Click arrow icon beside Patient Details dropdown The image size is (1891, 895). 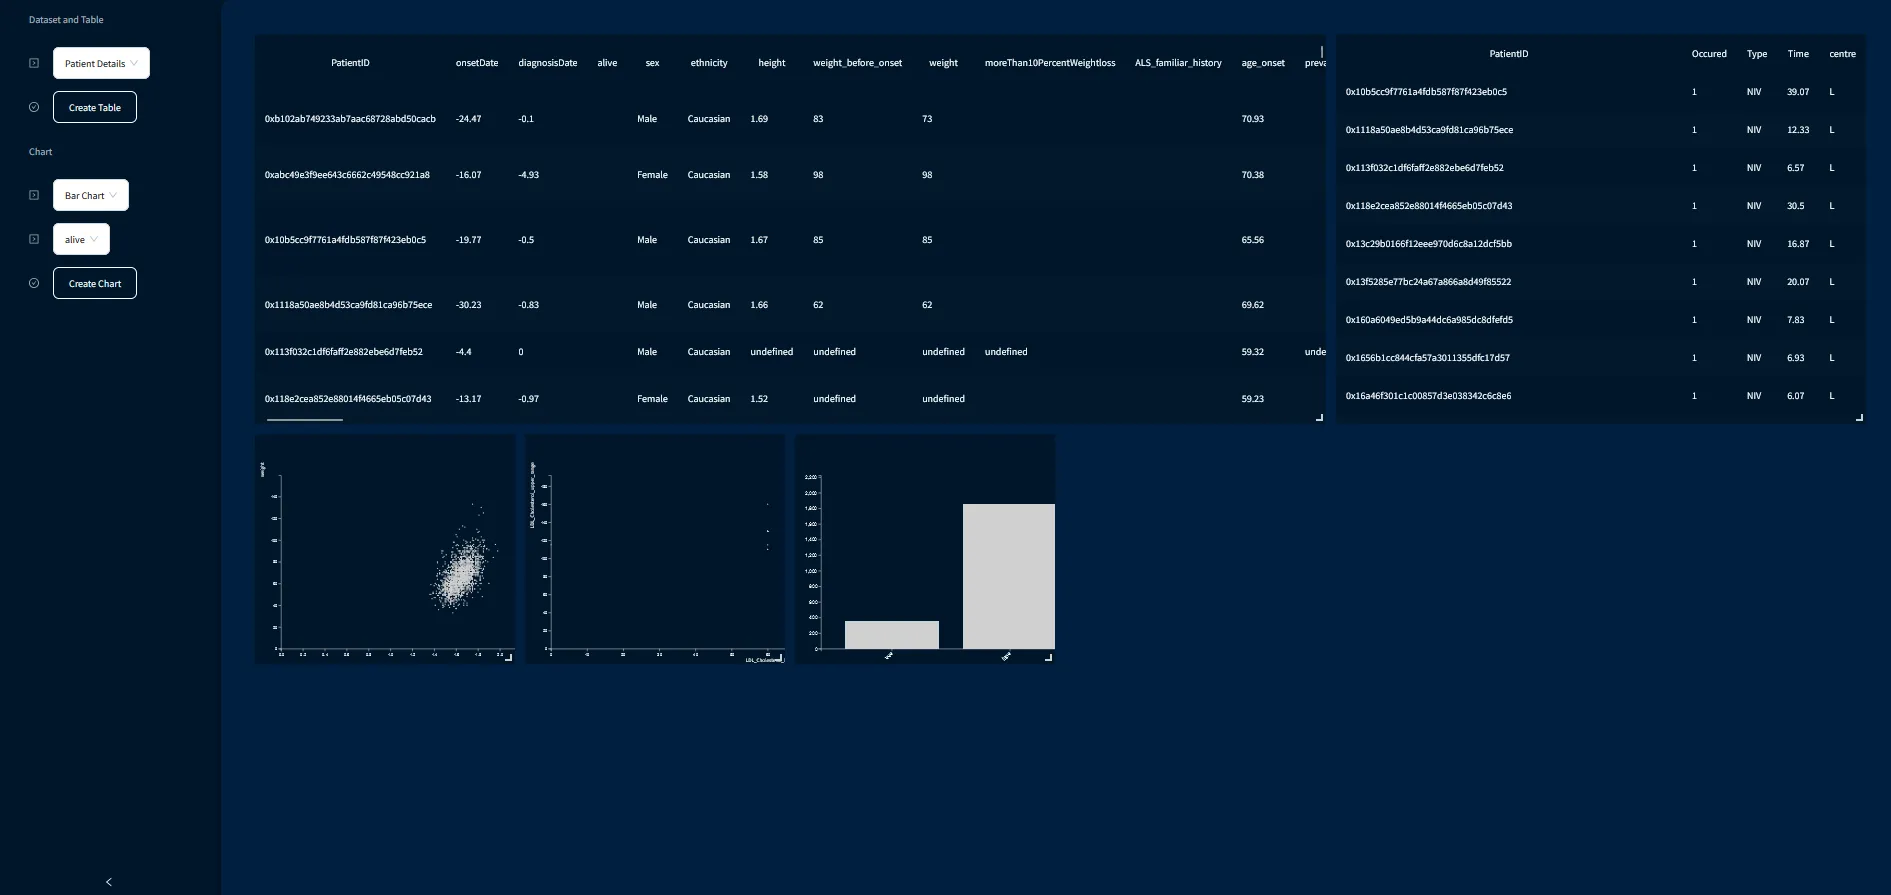click(x=34, y=63)
